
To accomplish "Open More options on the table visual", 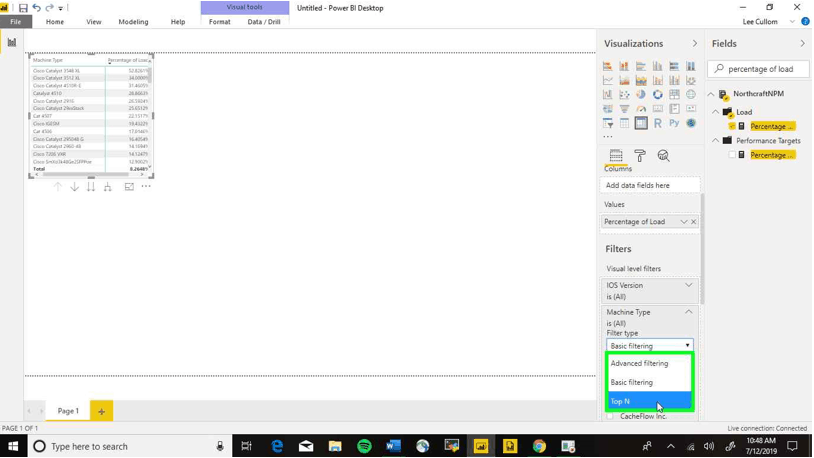I will (x=146, y=186).
